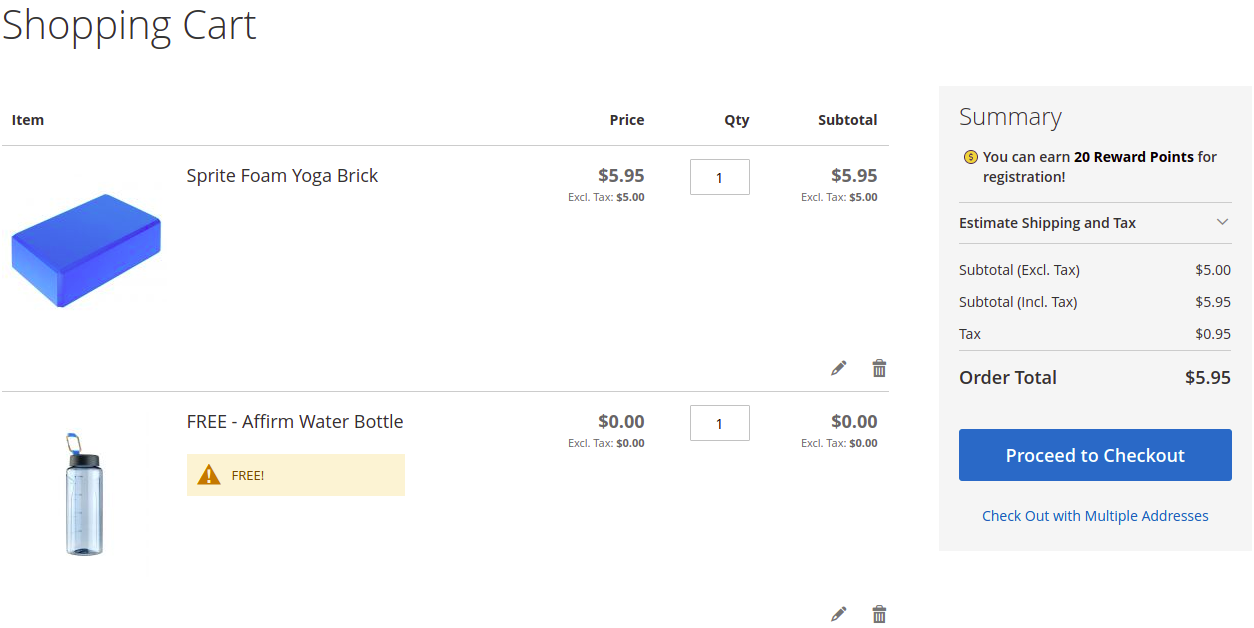Edit the Sprite Foam Yoga Brick item
The image size is (1254, 628).
[838, 368]
